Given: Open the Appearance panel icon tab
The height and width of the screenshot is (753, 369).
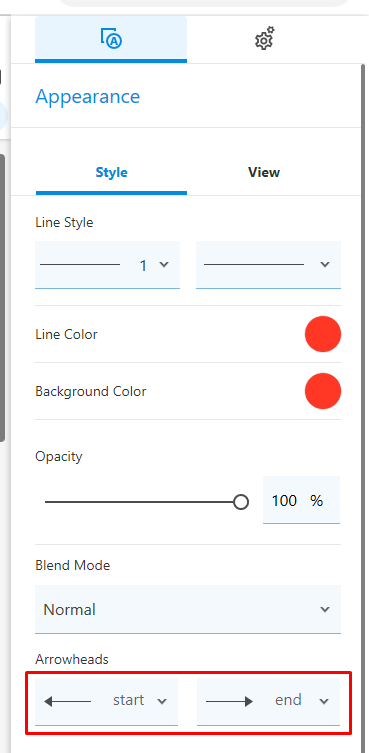Looking at the screenshot, I should (111, 39).
